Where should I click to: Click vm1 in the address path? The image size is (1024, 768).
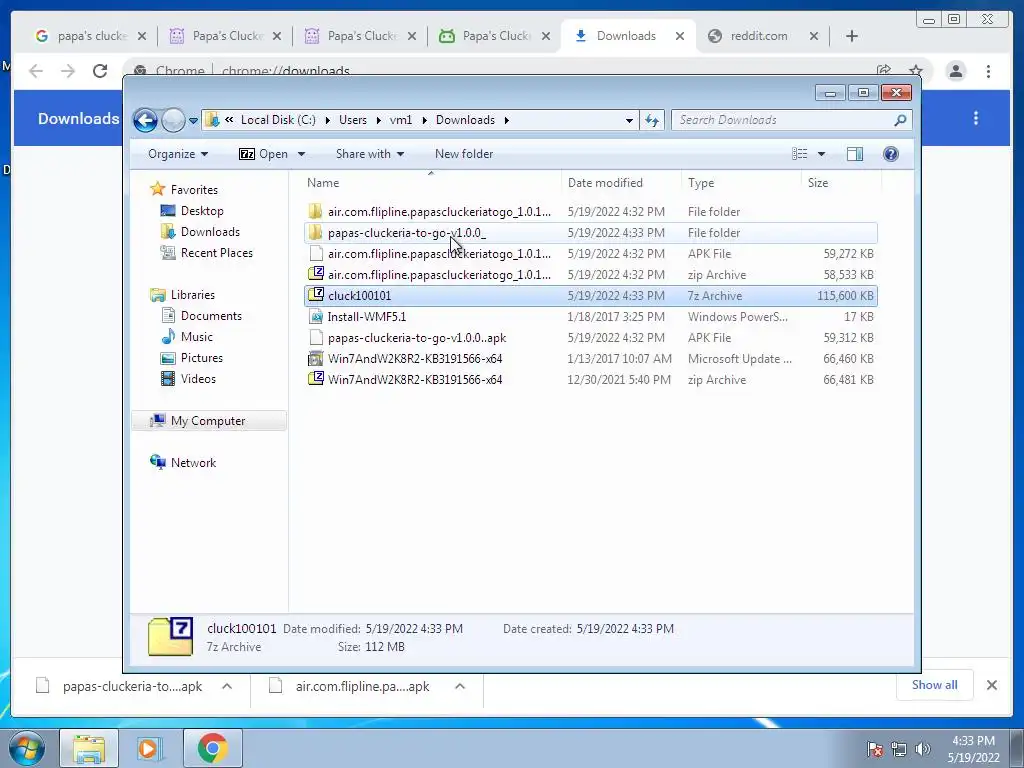[401, 120]
